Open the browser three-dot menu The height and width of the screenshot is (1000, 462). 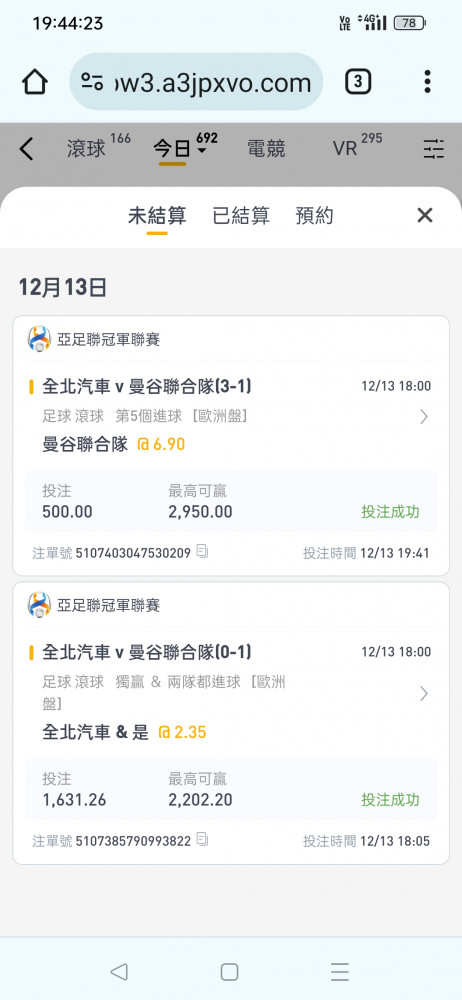428,82
